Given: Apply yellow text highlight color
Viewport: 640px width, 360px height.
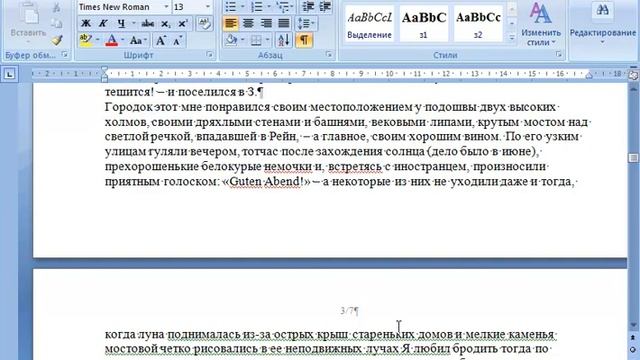Looking at the screenshot, I should pyautogui.click(x=85, y=40).
